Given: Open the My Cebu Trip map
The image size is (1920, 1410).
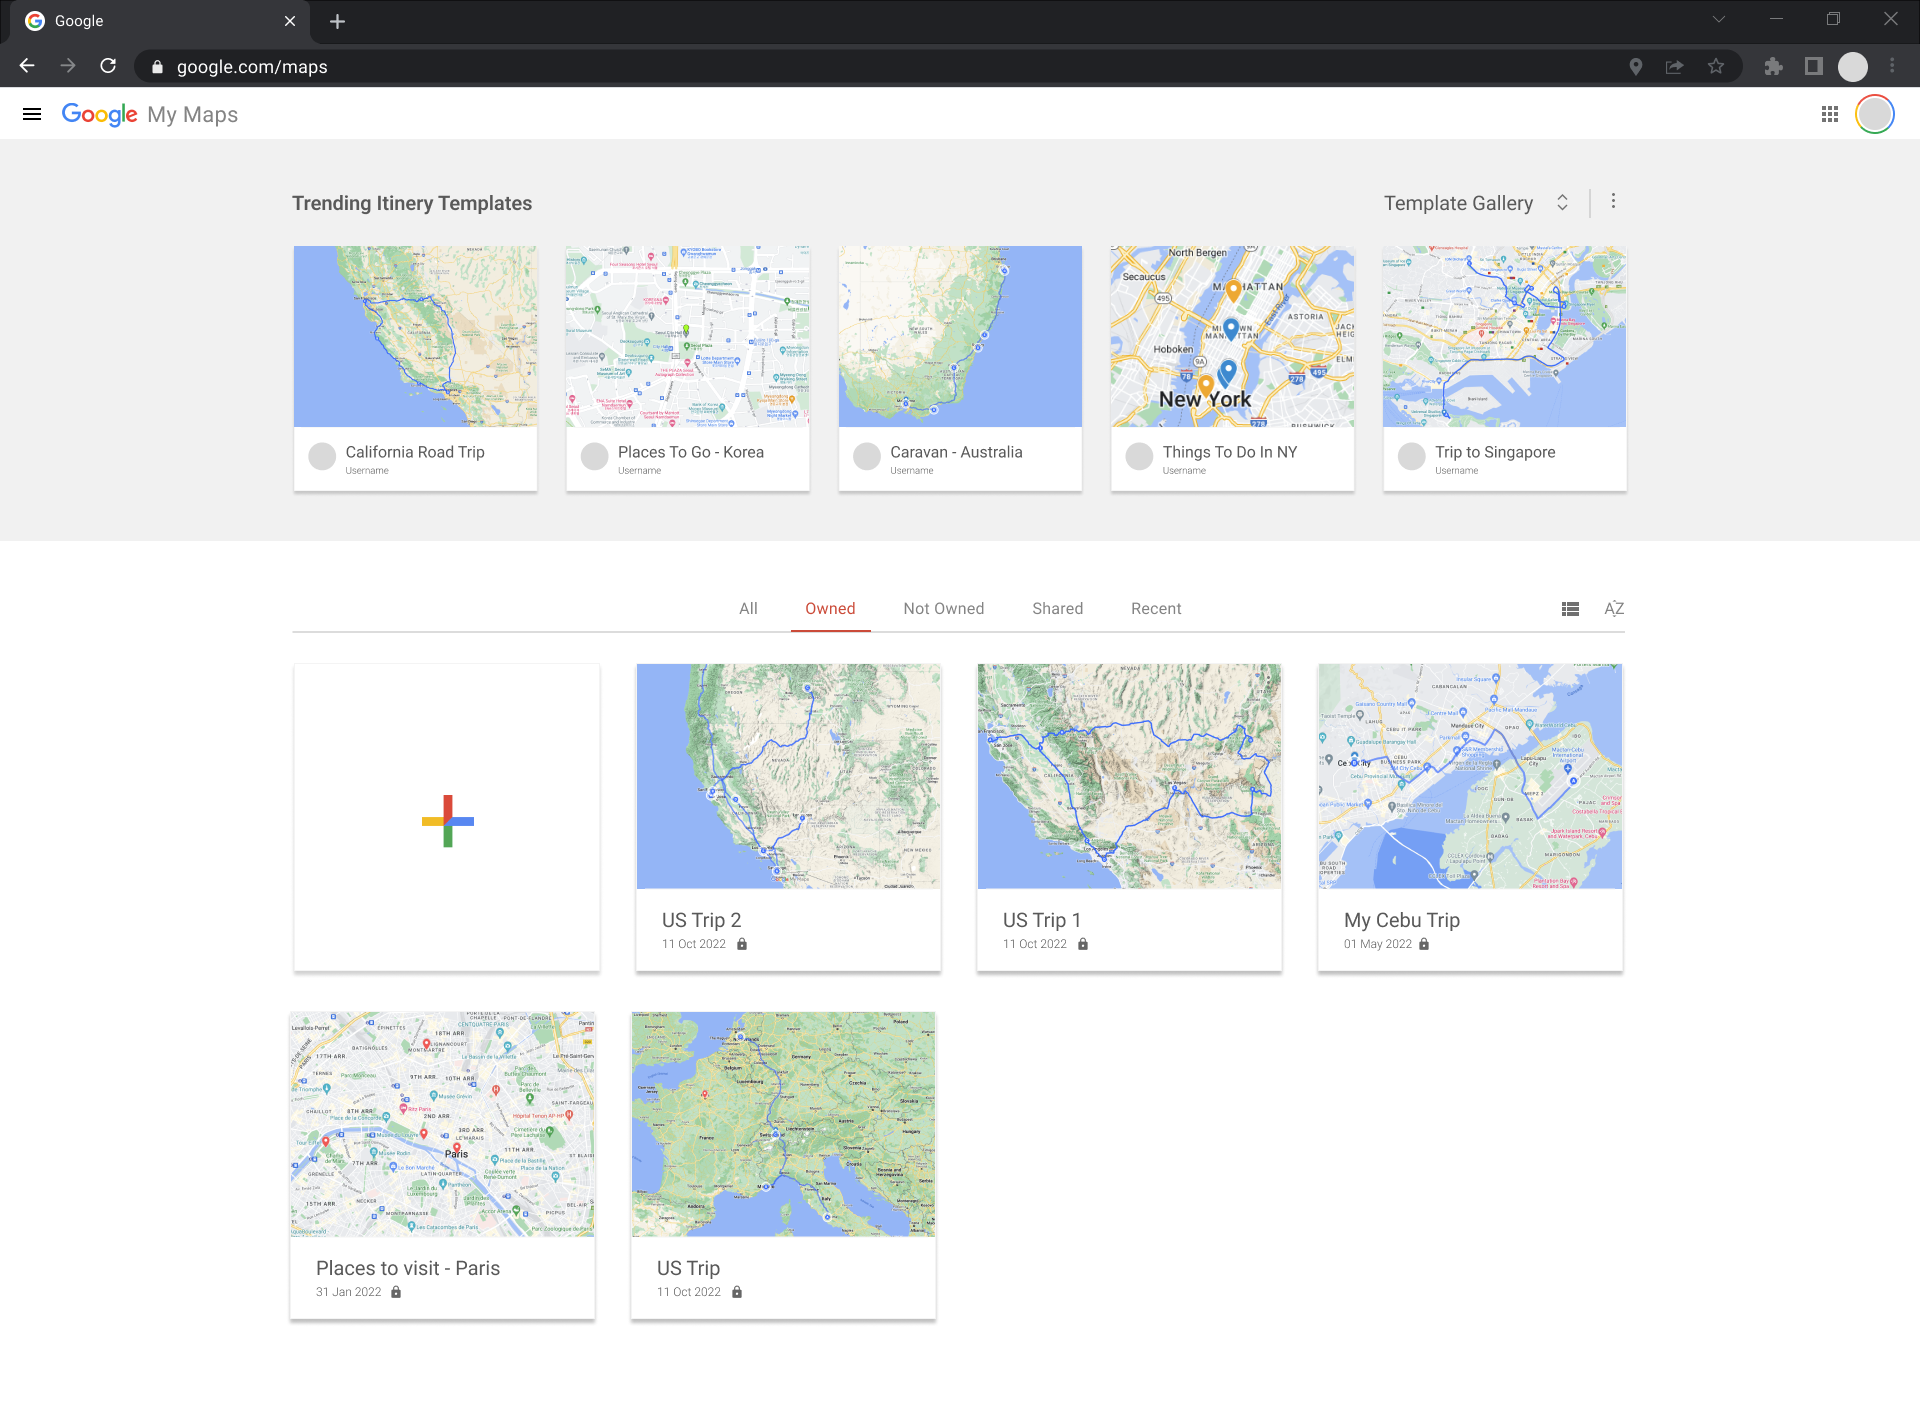Looking at the screenshot, I should (x=1470, y=818).
